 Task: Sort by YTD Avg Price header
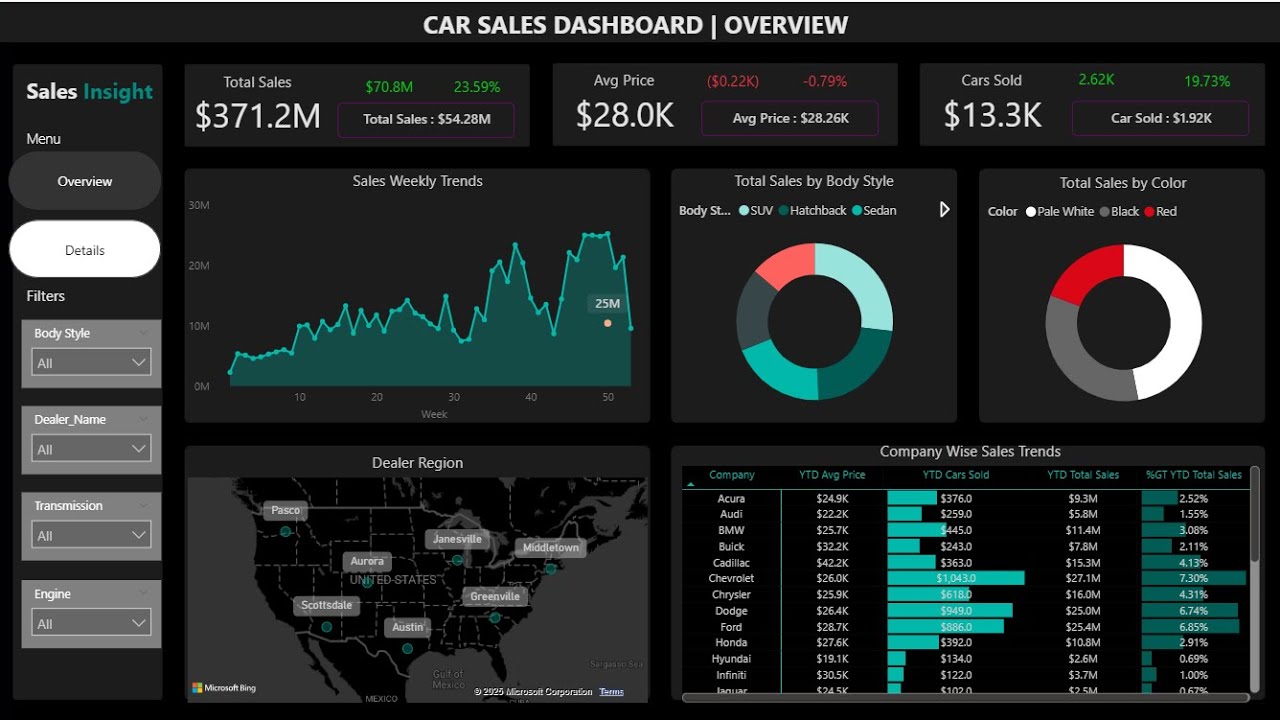coord(832,475)
